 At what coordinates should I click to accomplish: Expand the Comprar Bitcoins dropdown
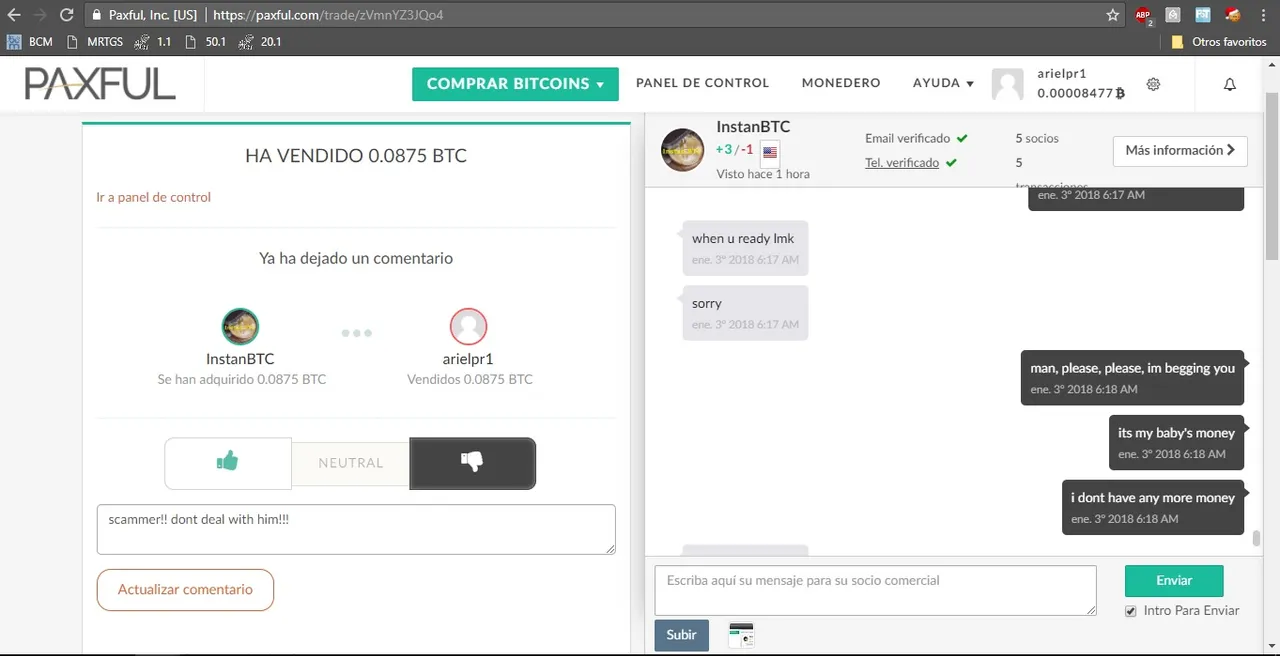pos(515,84)
